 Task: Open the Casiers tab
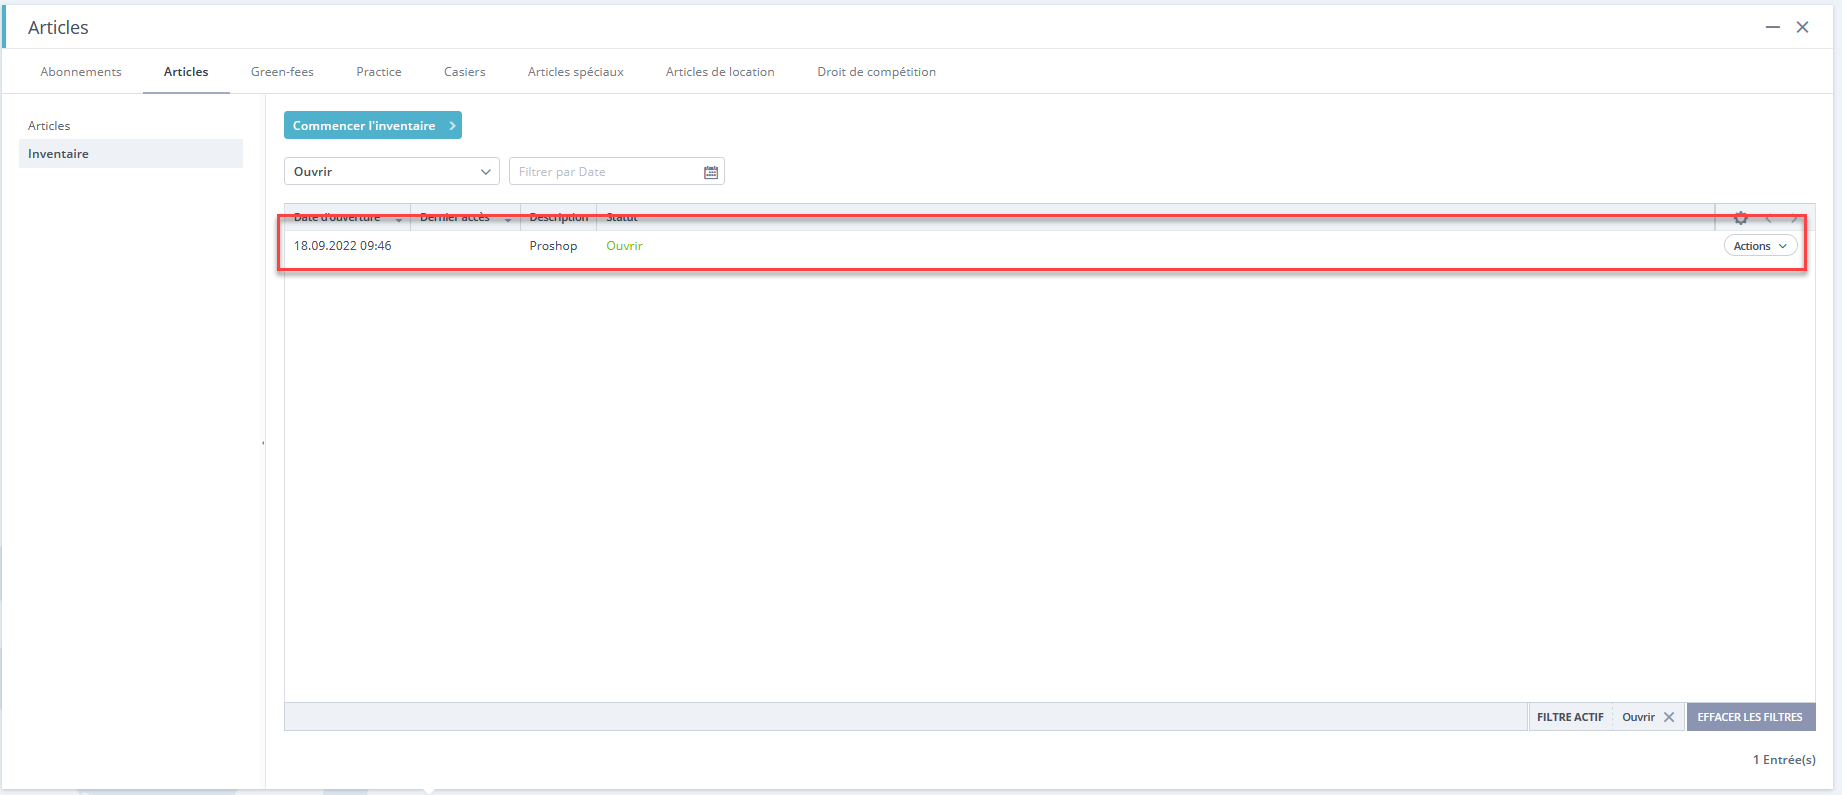465,72
